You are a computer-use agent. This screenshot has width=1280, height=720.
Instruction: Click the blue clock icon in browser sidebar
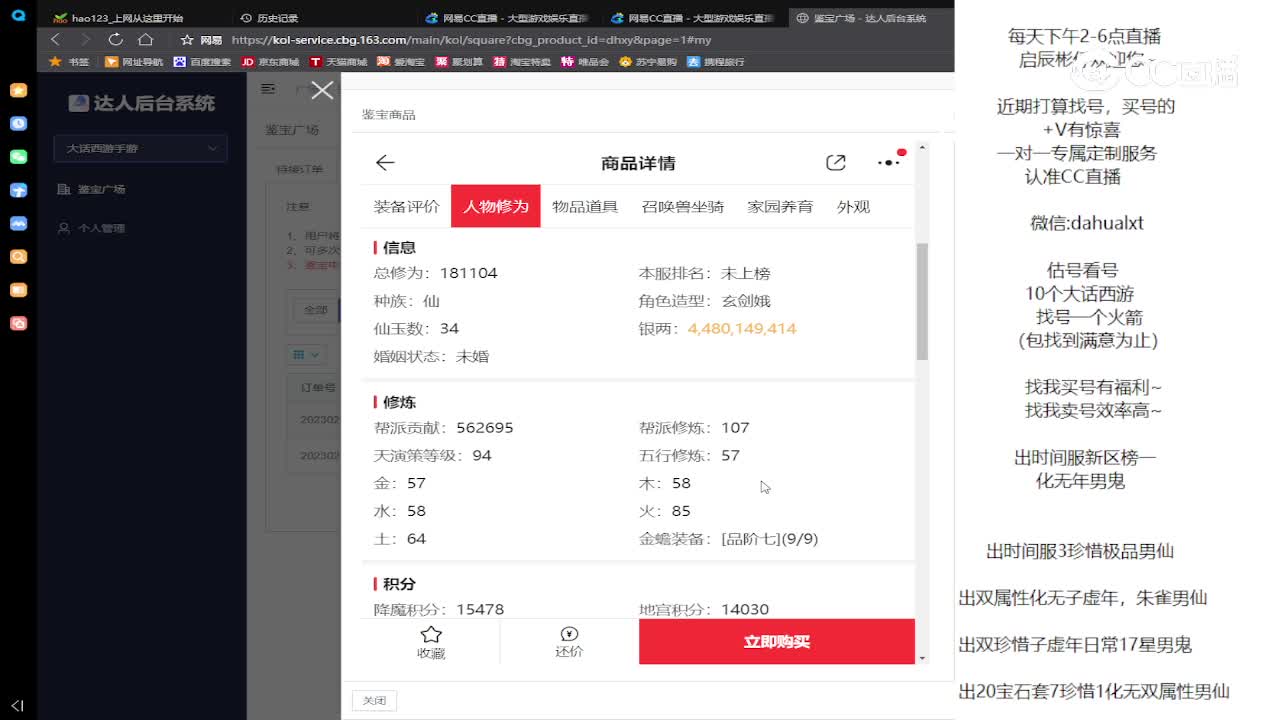18,124
